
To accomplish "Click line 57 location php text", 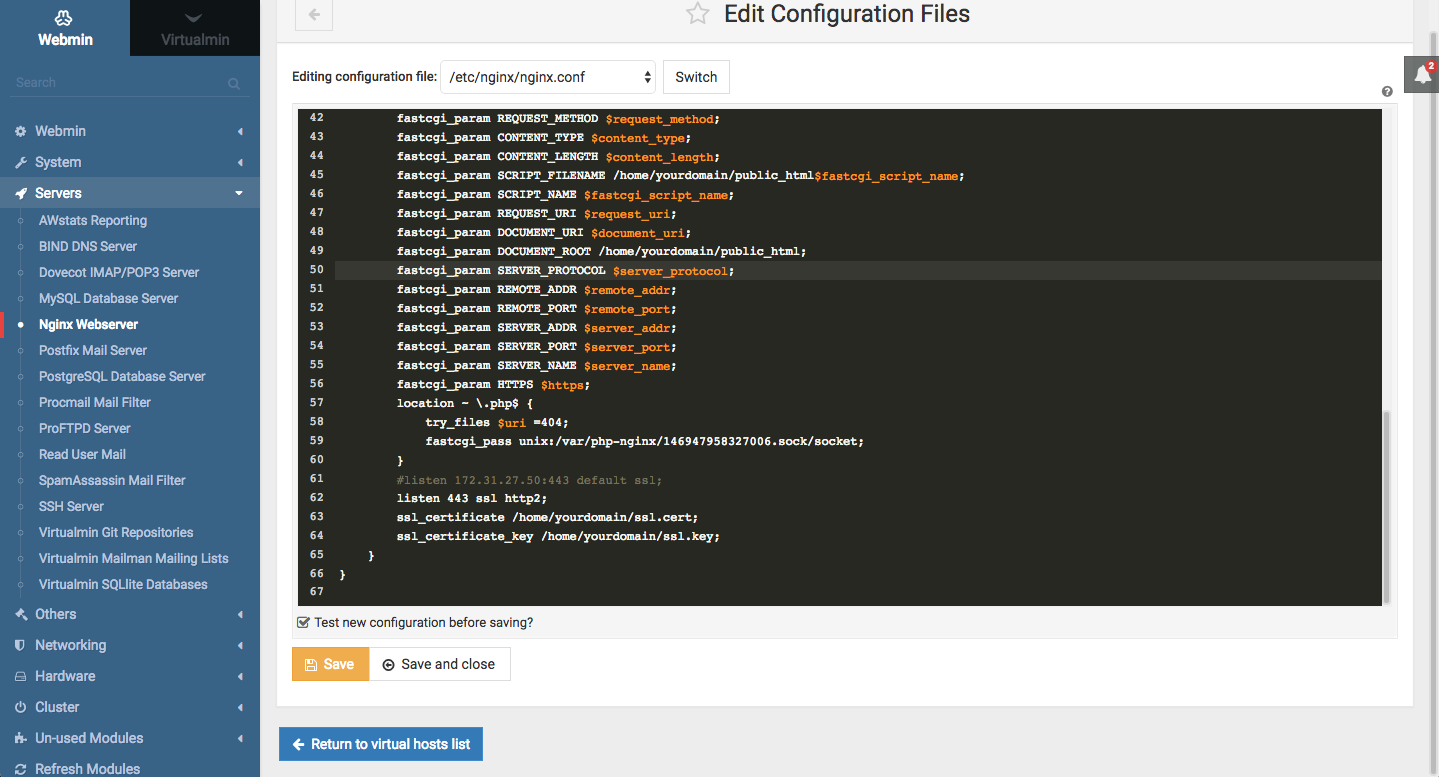I will coord(465,403).
